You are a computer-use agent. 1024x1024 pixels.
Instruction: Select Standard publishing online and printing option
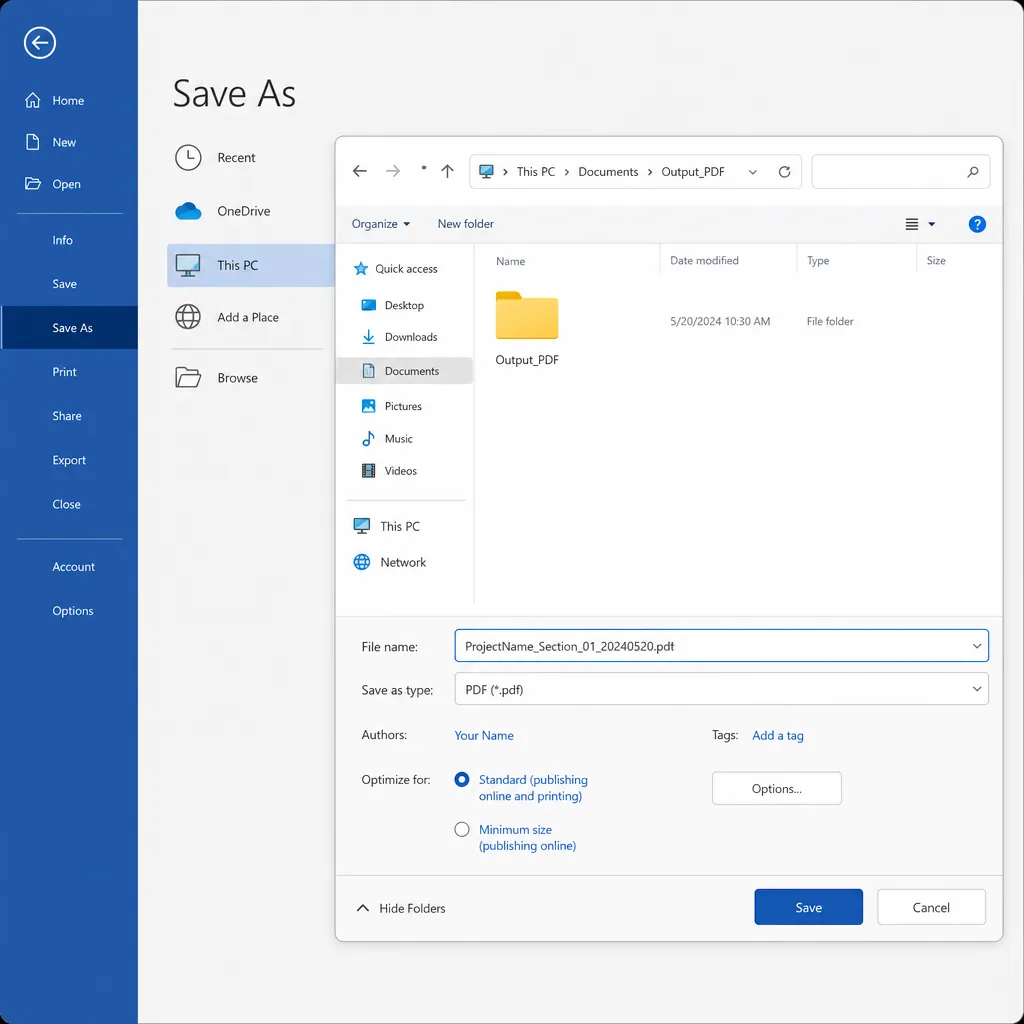click(x=462, y=779)
